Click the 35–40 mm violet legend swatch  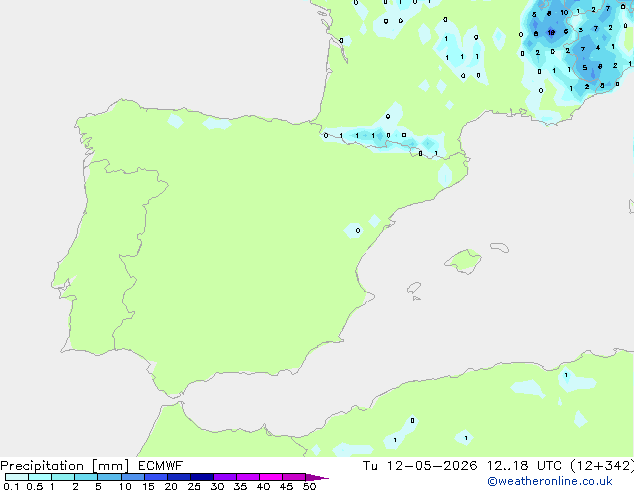(x=248, y=477)
